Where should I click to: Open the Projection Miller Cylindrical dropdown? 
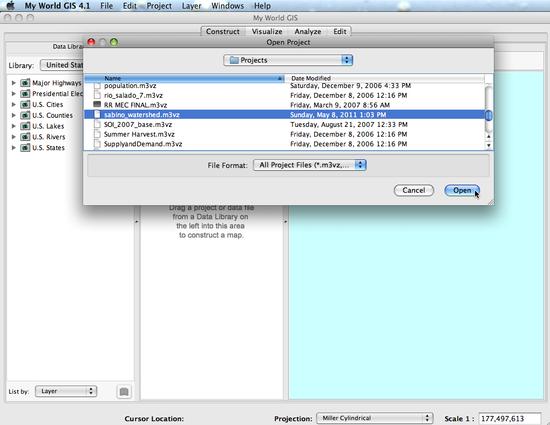click(x=374, y=418)
